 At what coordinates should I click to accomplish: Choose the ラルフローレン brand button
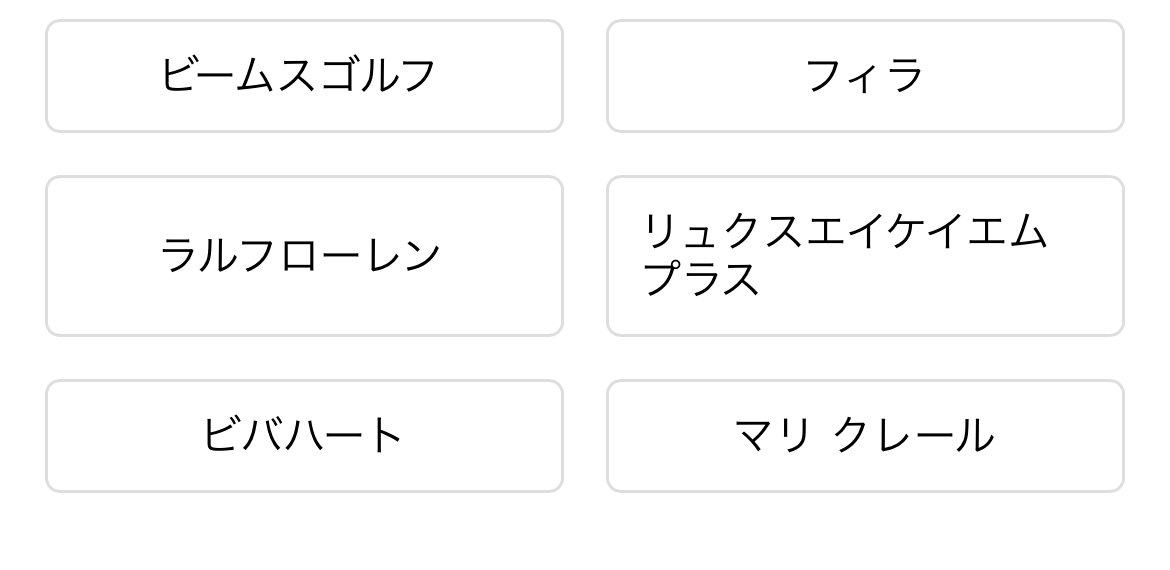[304, 256]
